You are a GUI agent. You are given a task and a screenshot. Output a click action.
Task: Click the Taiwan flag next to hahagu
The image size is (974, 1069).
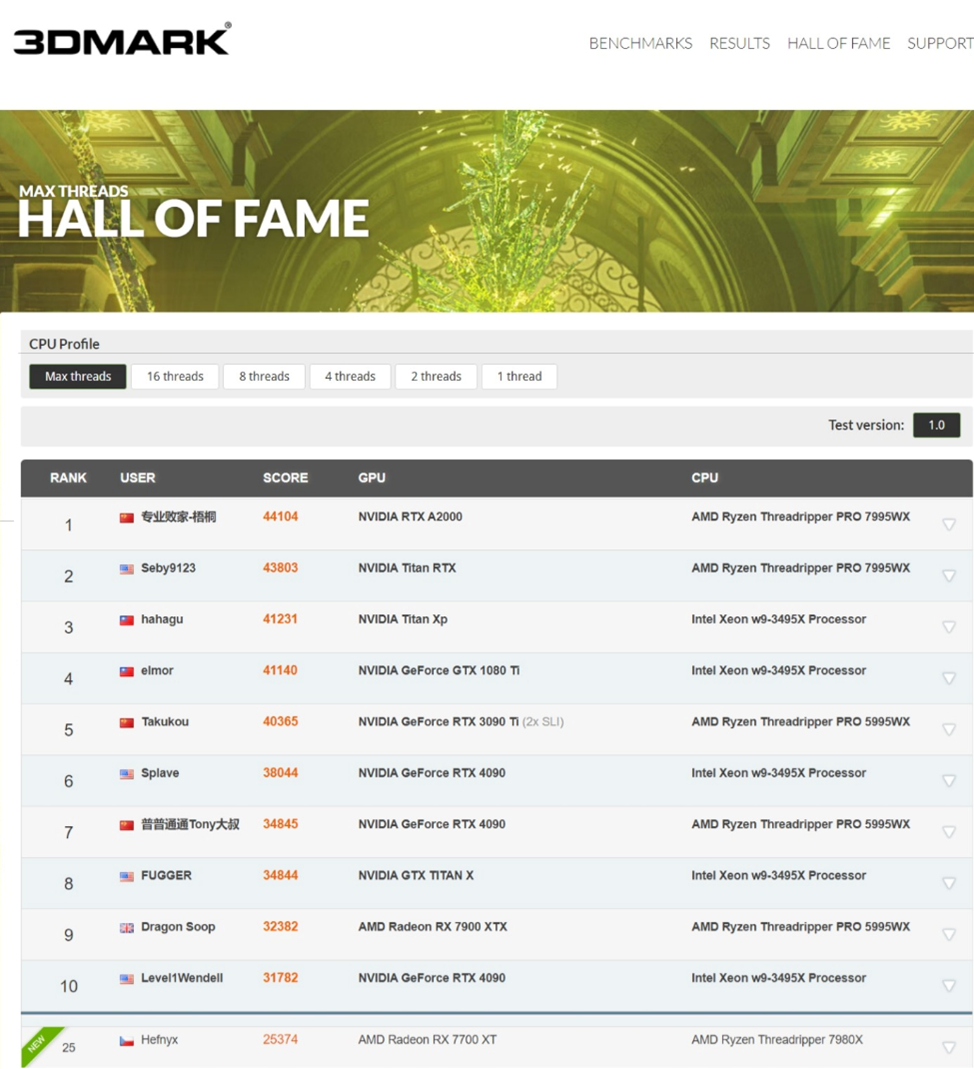click(x=127, y=620)
